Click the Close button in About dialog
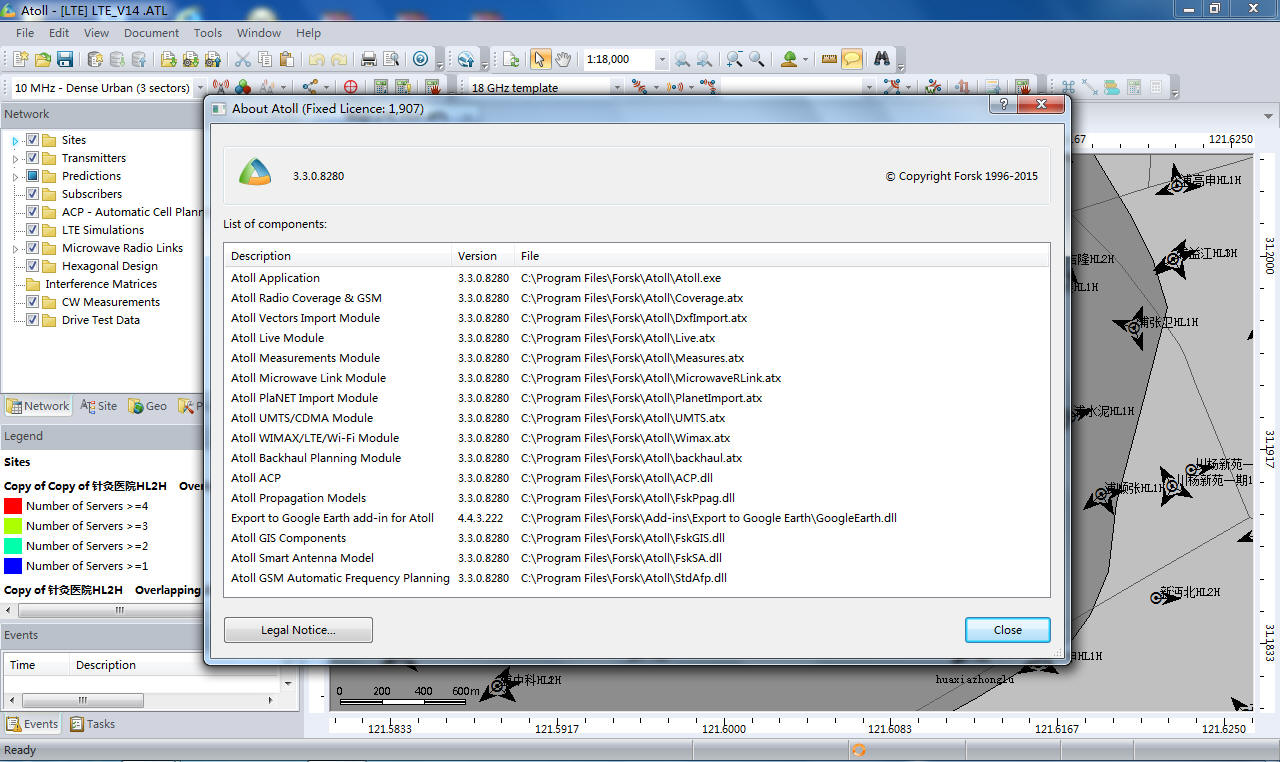1280x762 pixels. [1008, 630]
